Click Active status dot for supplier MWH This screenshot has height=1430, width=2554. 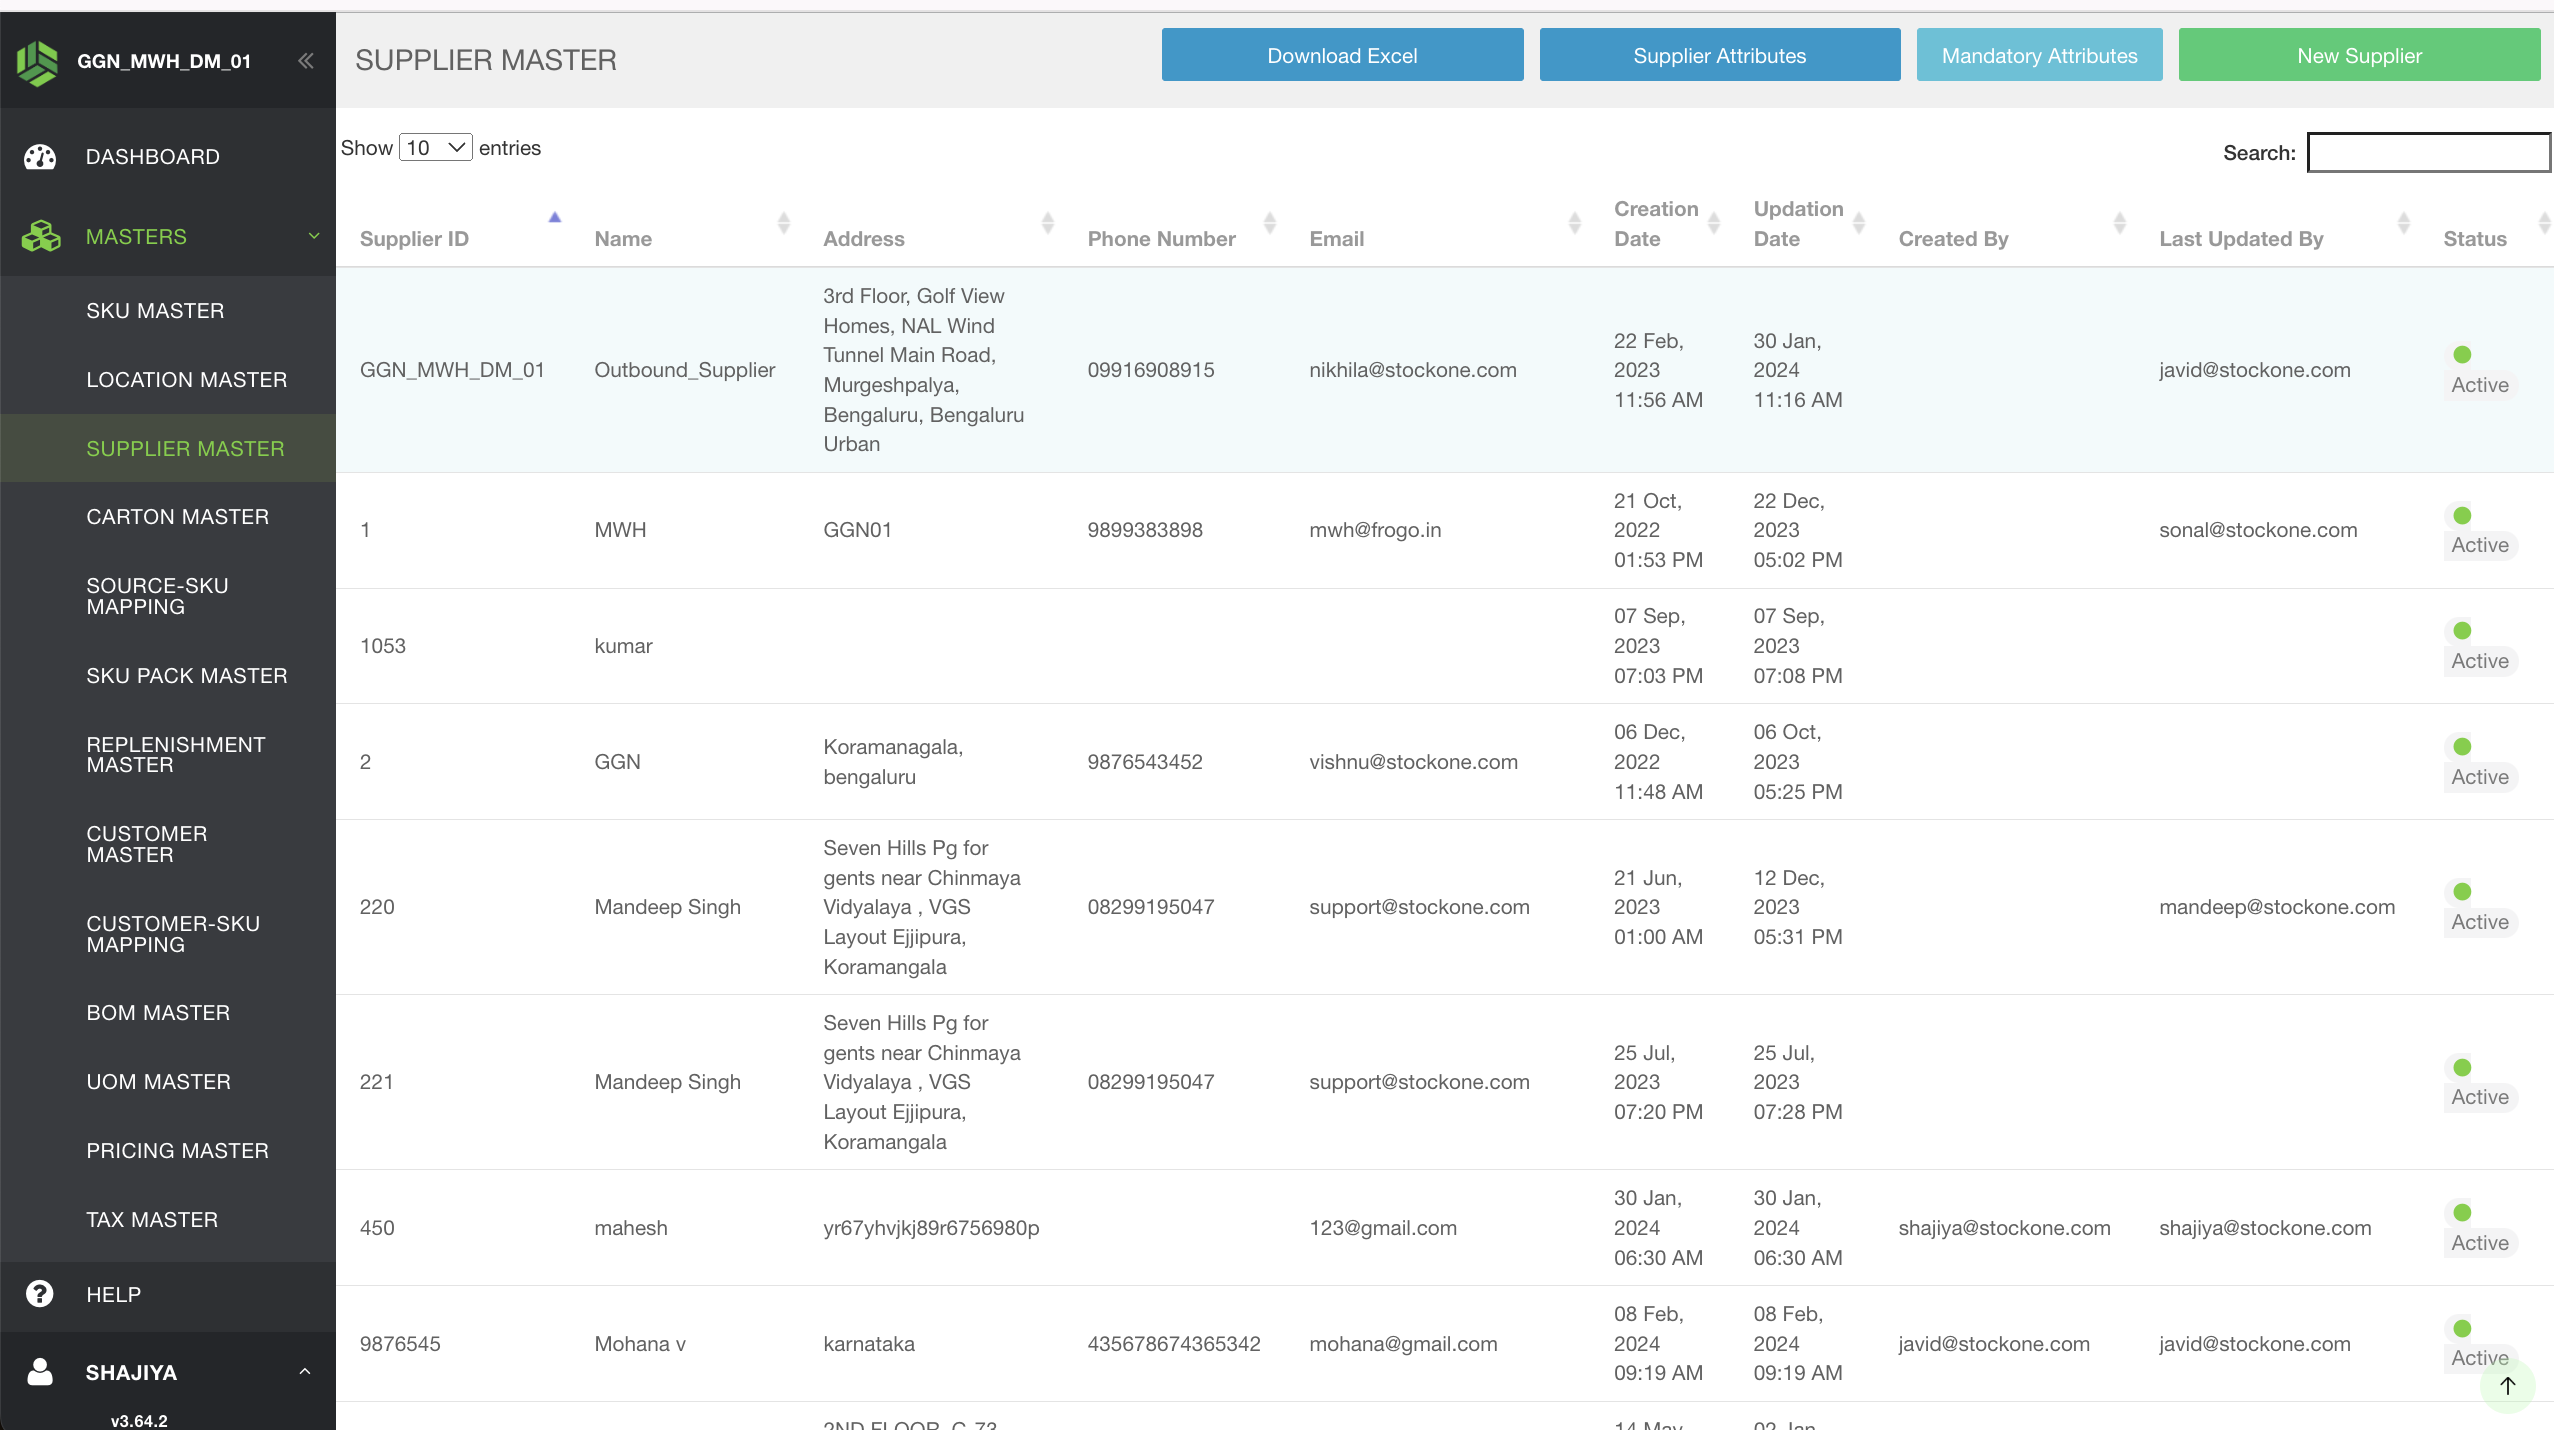coord(2462,516)
